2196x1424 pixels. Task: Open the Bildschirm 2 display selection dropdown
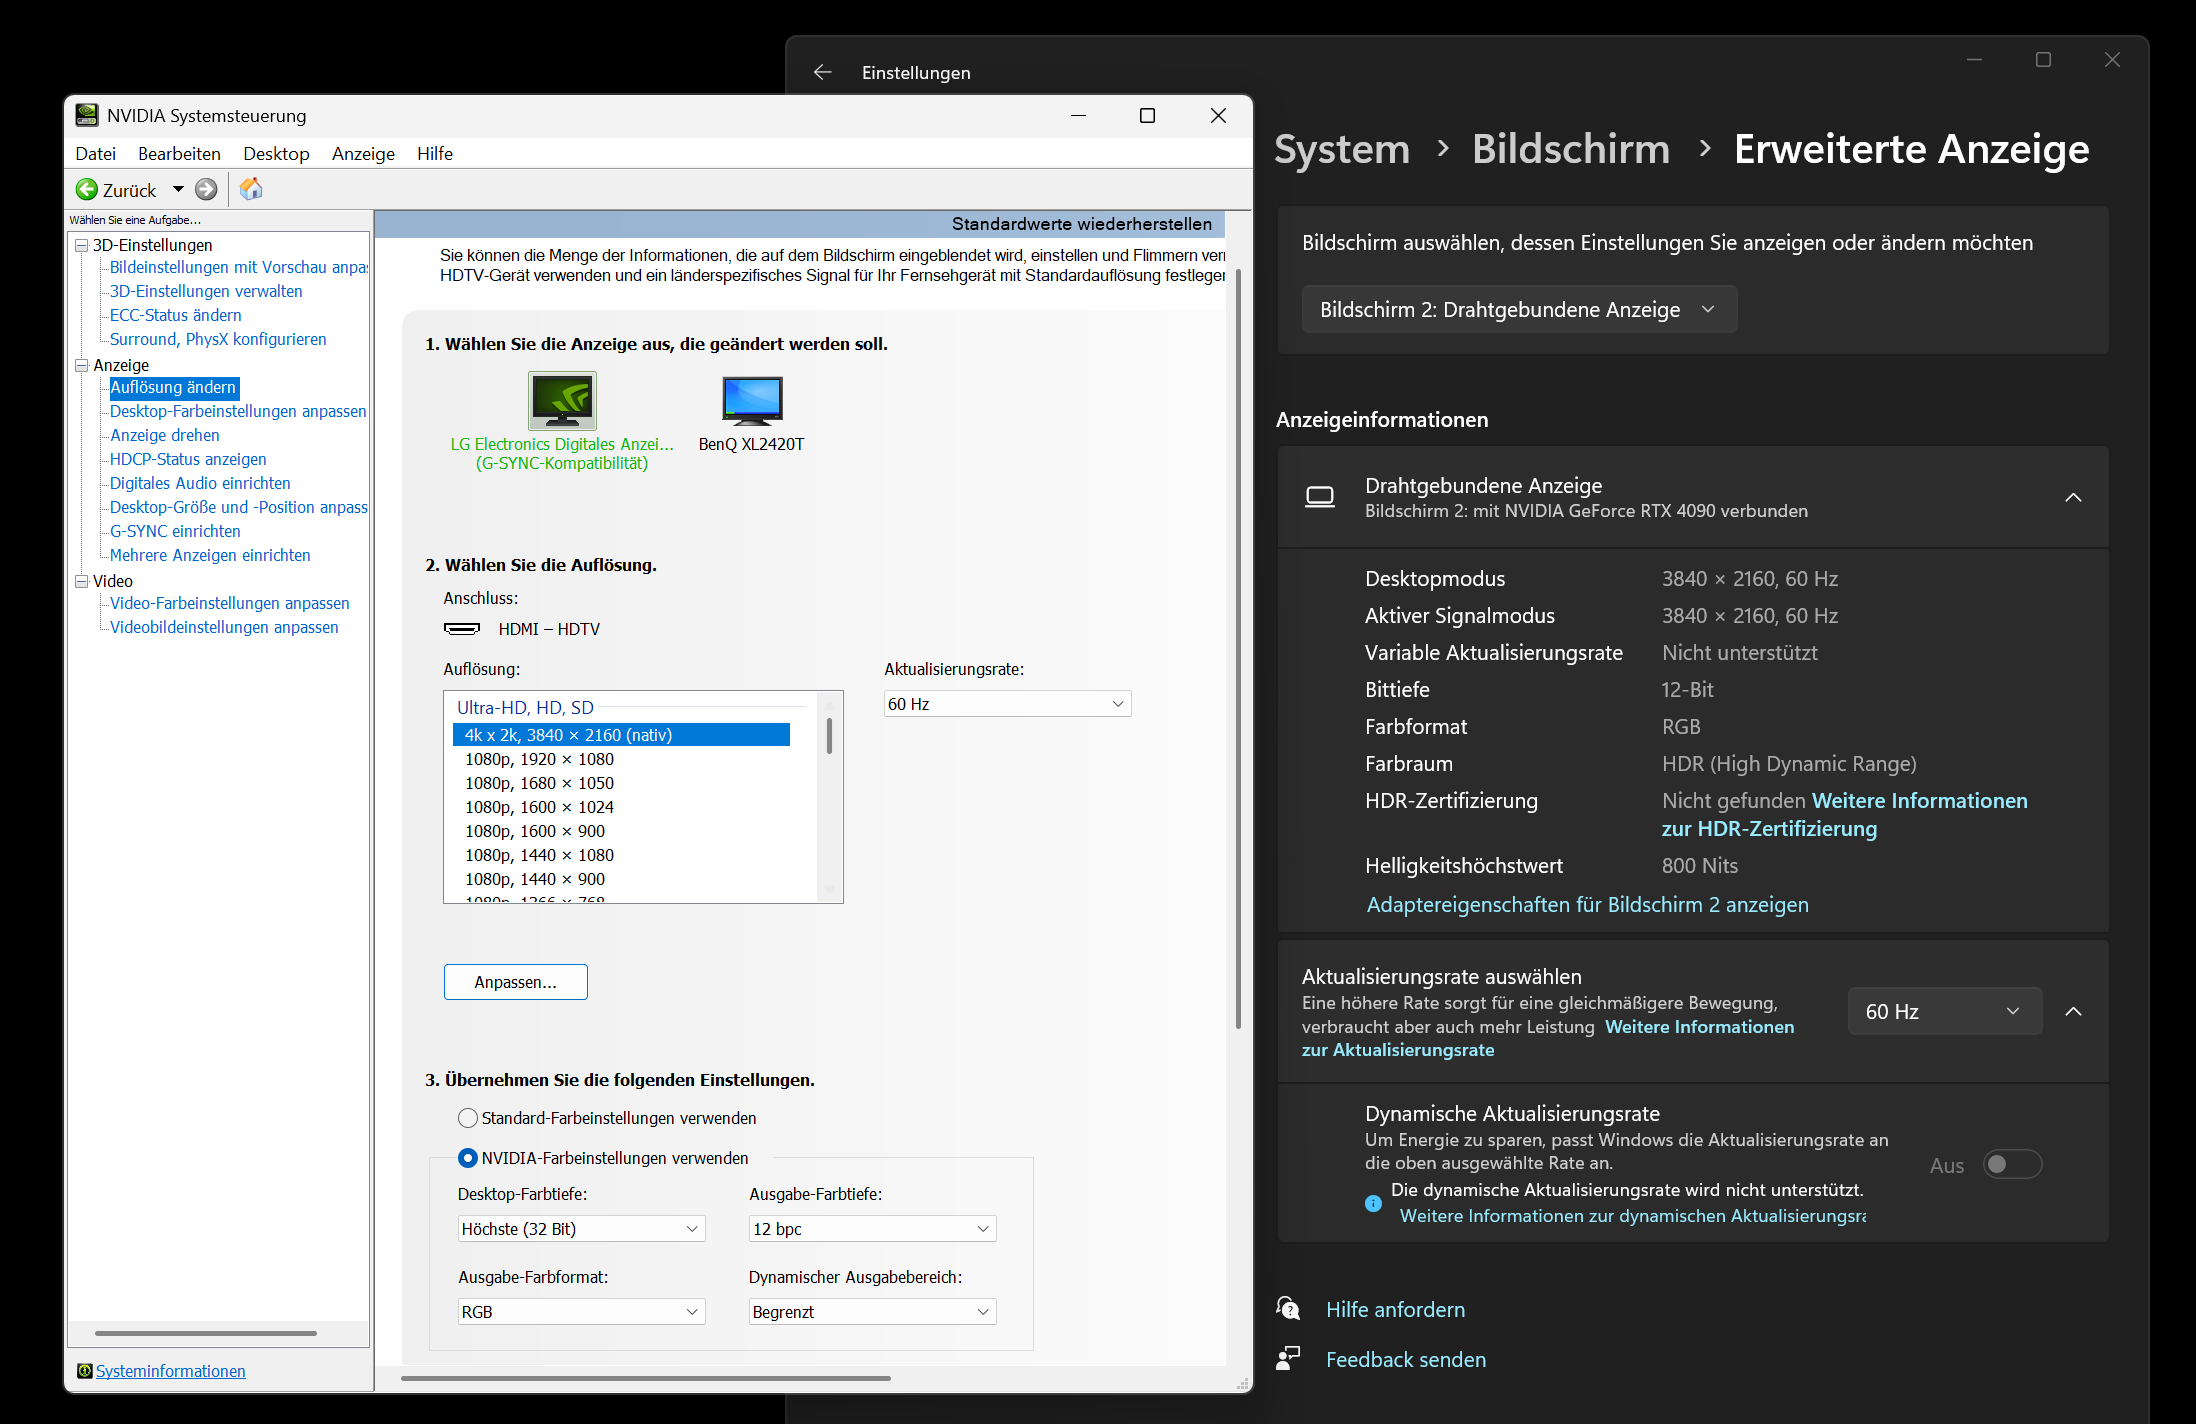(1518, 310)
